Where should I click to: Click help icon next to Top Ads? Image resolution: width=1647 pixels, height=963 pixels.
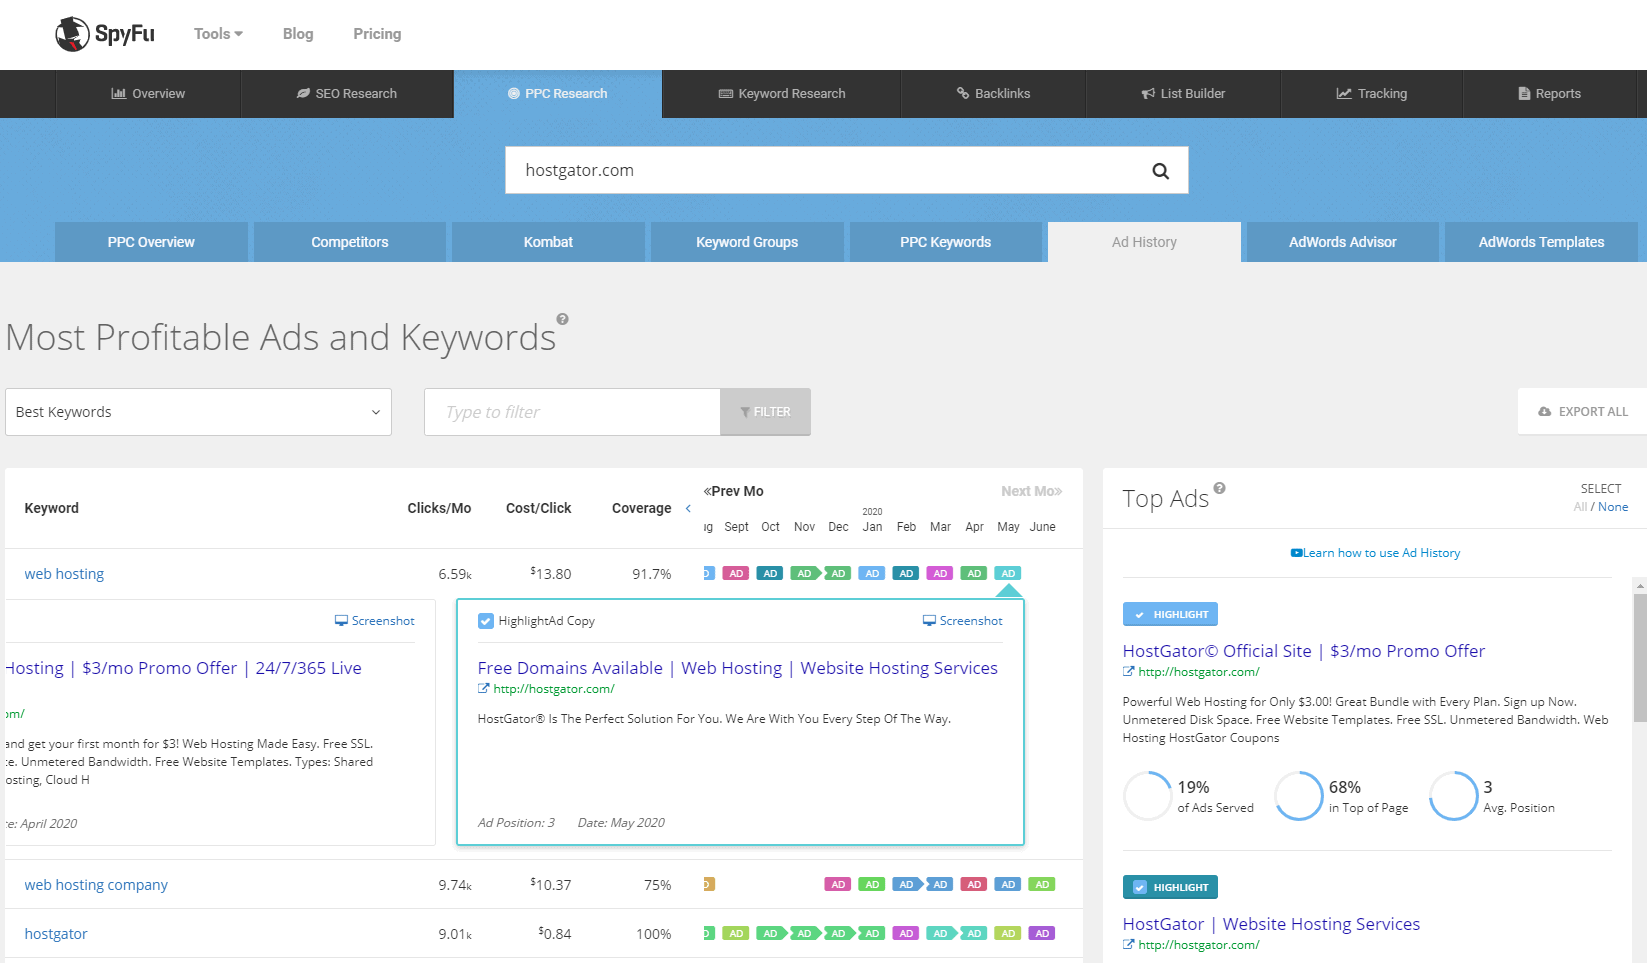(1219, 488)
